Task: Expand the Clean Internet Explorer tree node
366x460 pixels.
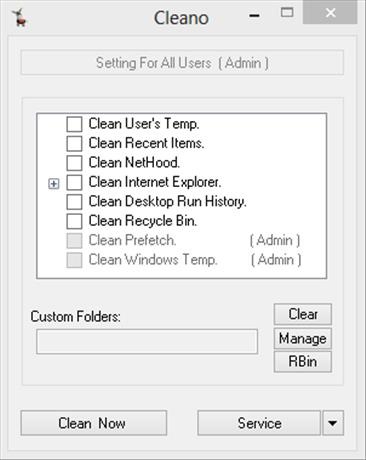Action: click(x=54, y=184)
